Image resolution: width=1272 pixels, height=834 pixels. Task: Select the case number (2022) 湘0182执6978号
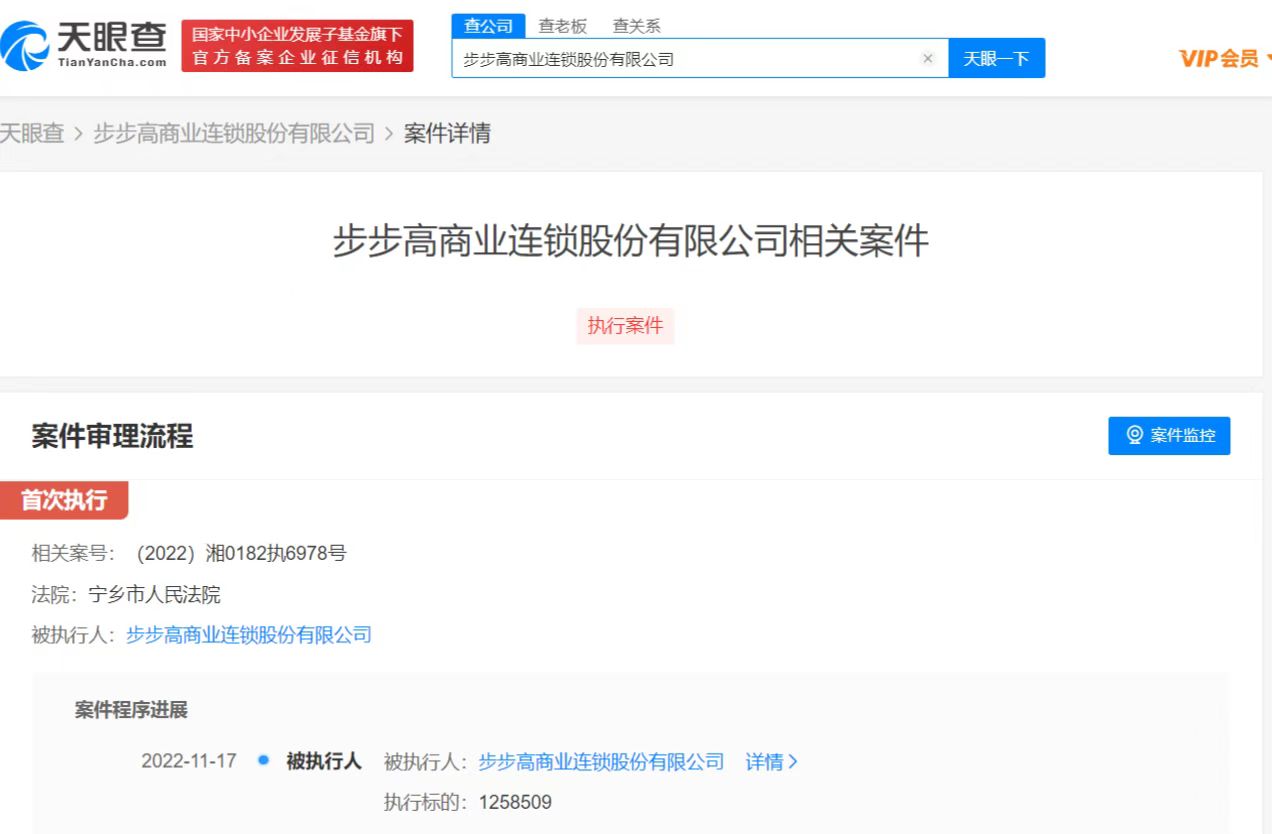[x=241, y=553]
